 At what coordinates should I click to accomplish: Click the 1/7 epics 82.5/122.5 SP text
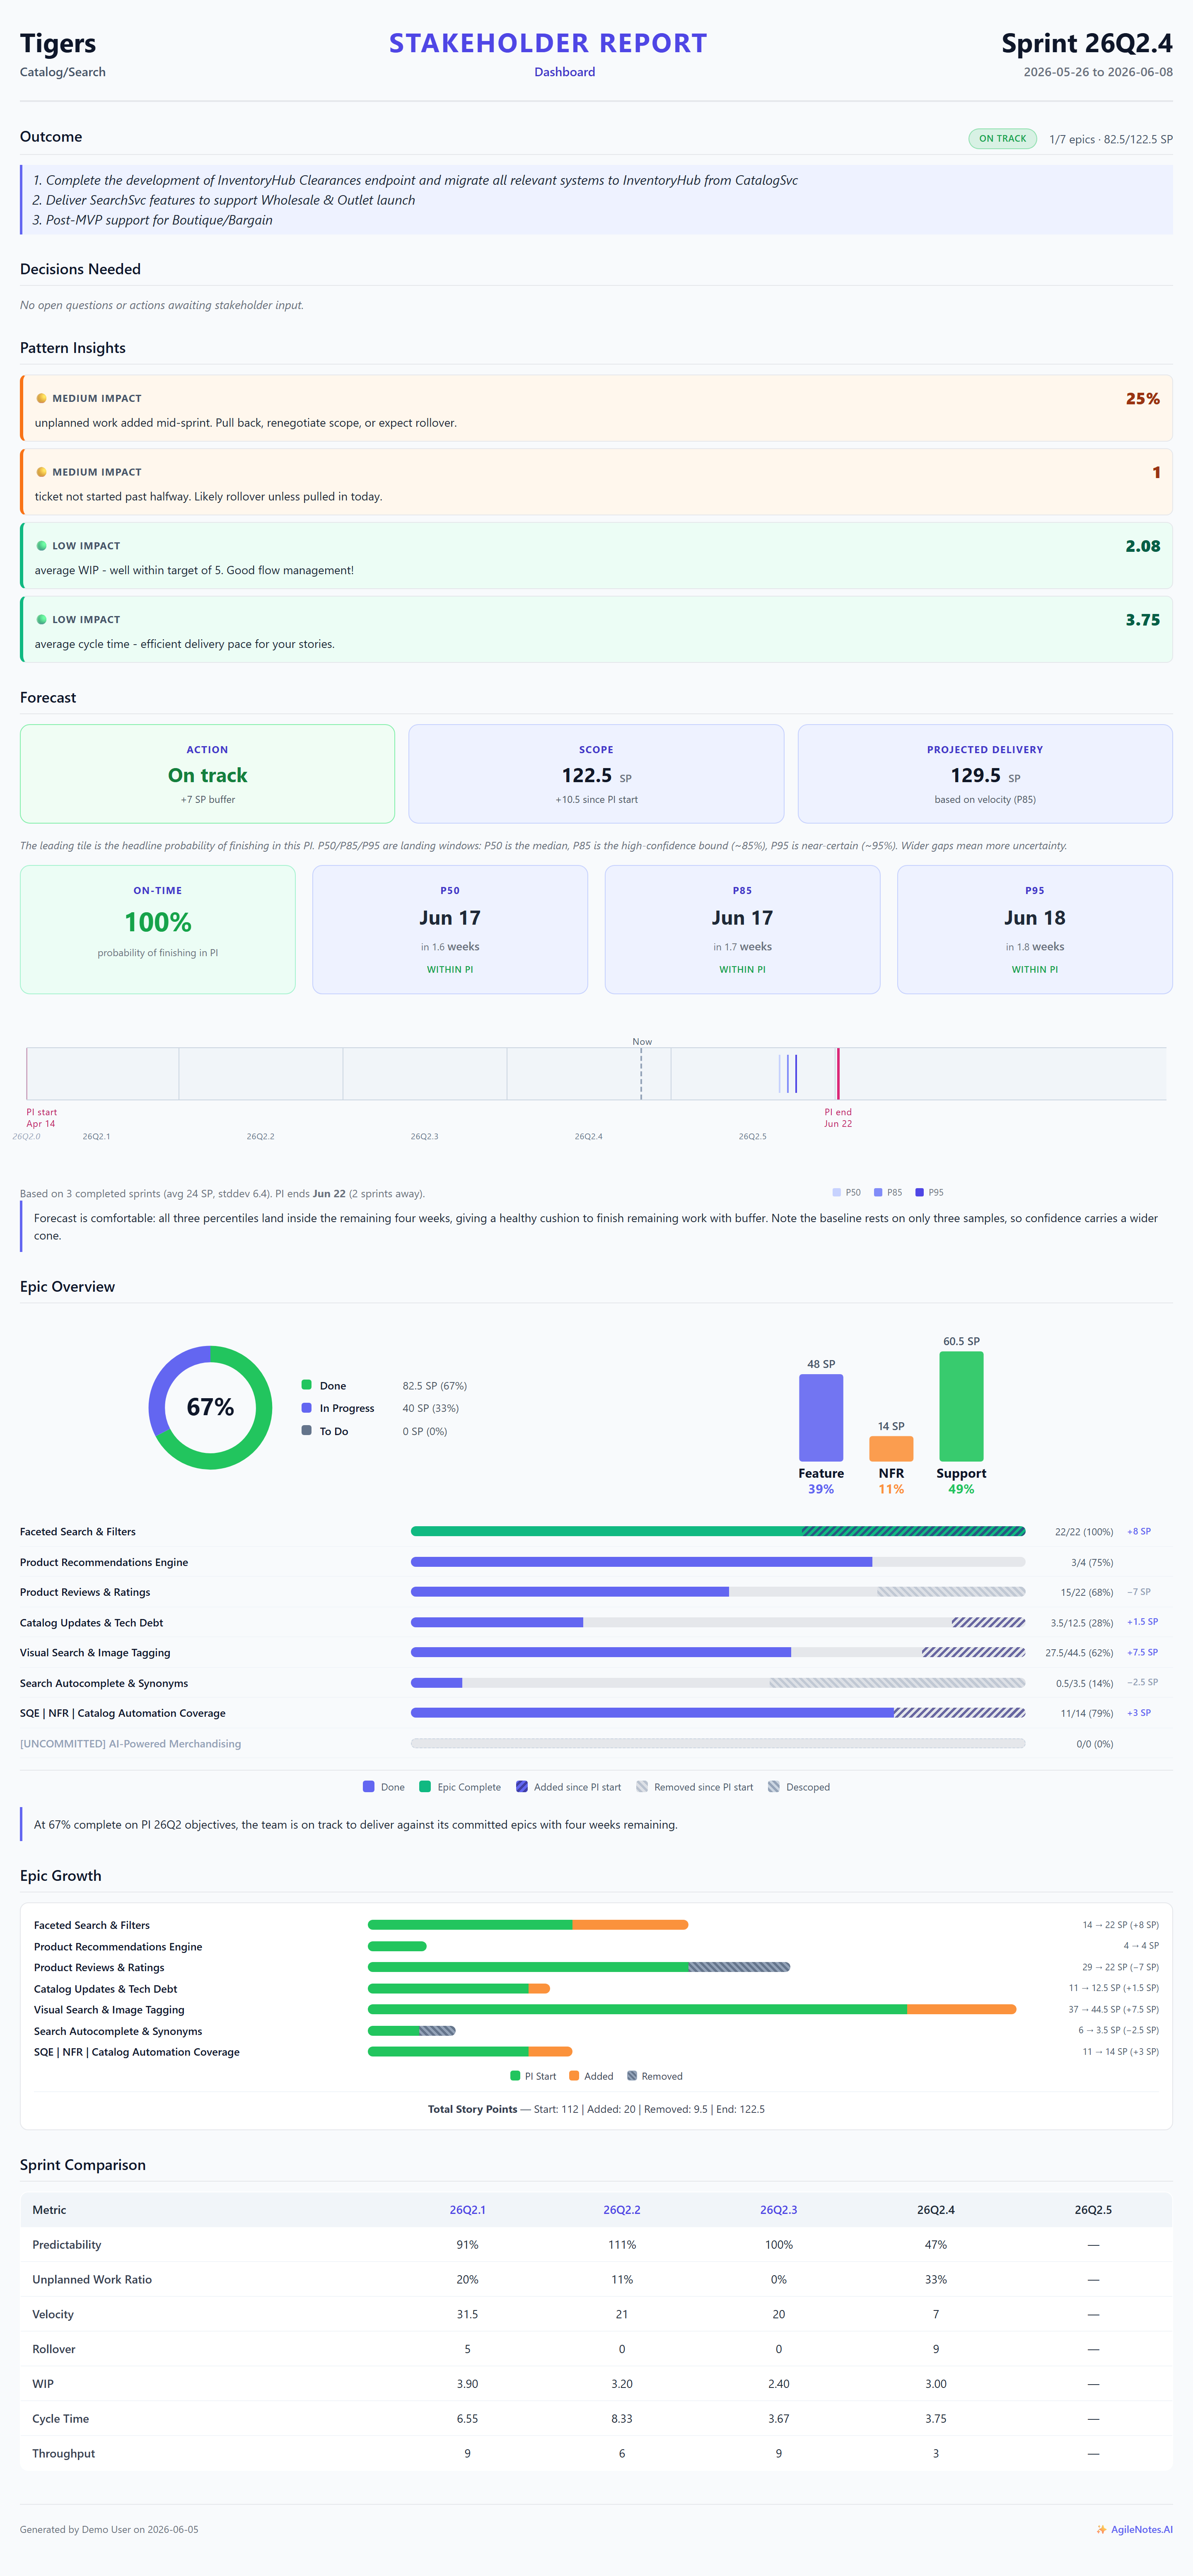point(1110,139)
